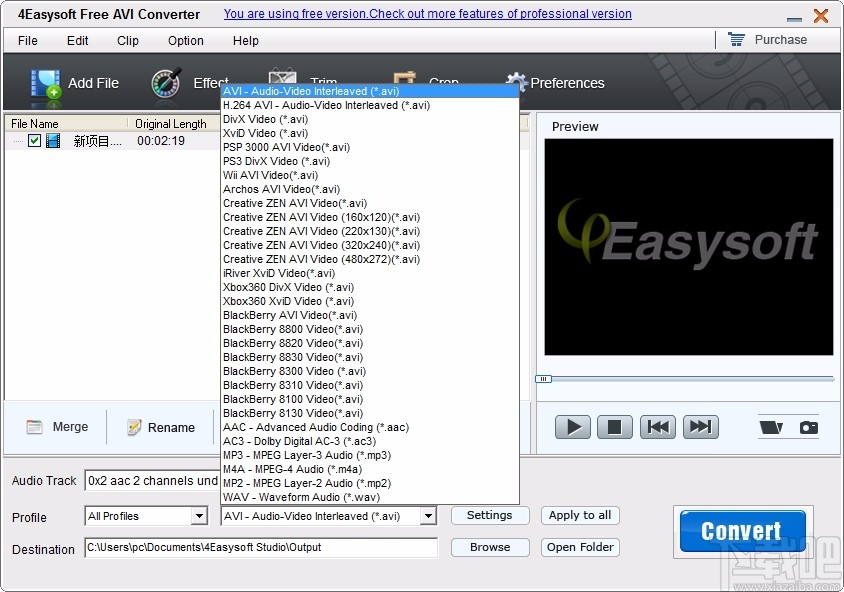Image resolution: width=844 pixels, height=592 pixels.
Task: Open the Effect tool
Action: (166, 82)
